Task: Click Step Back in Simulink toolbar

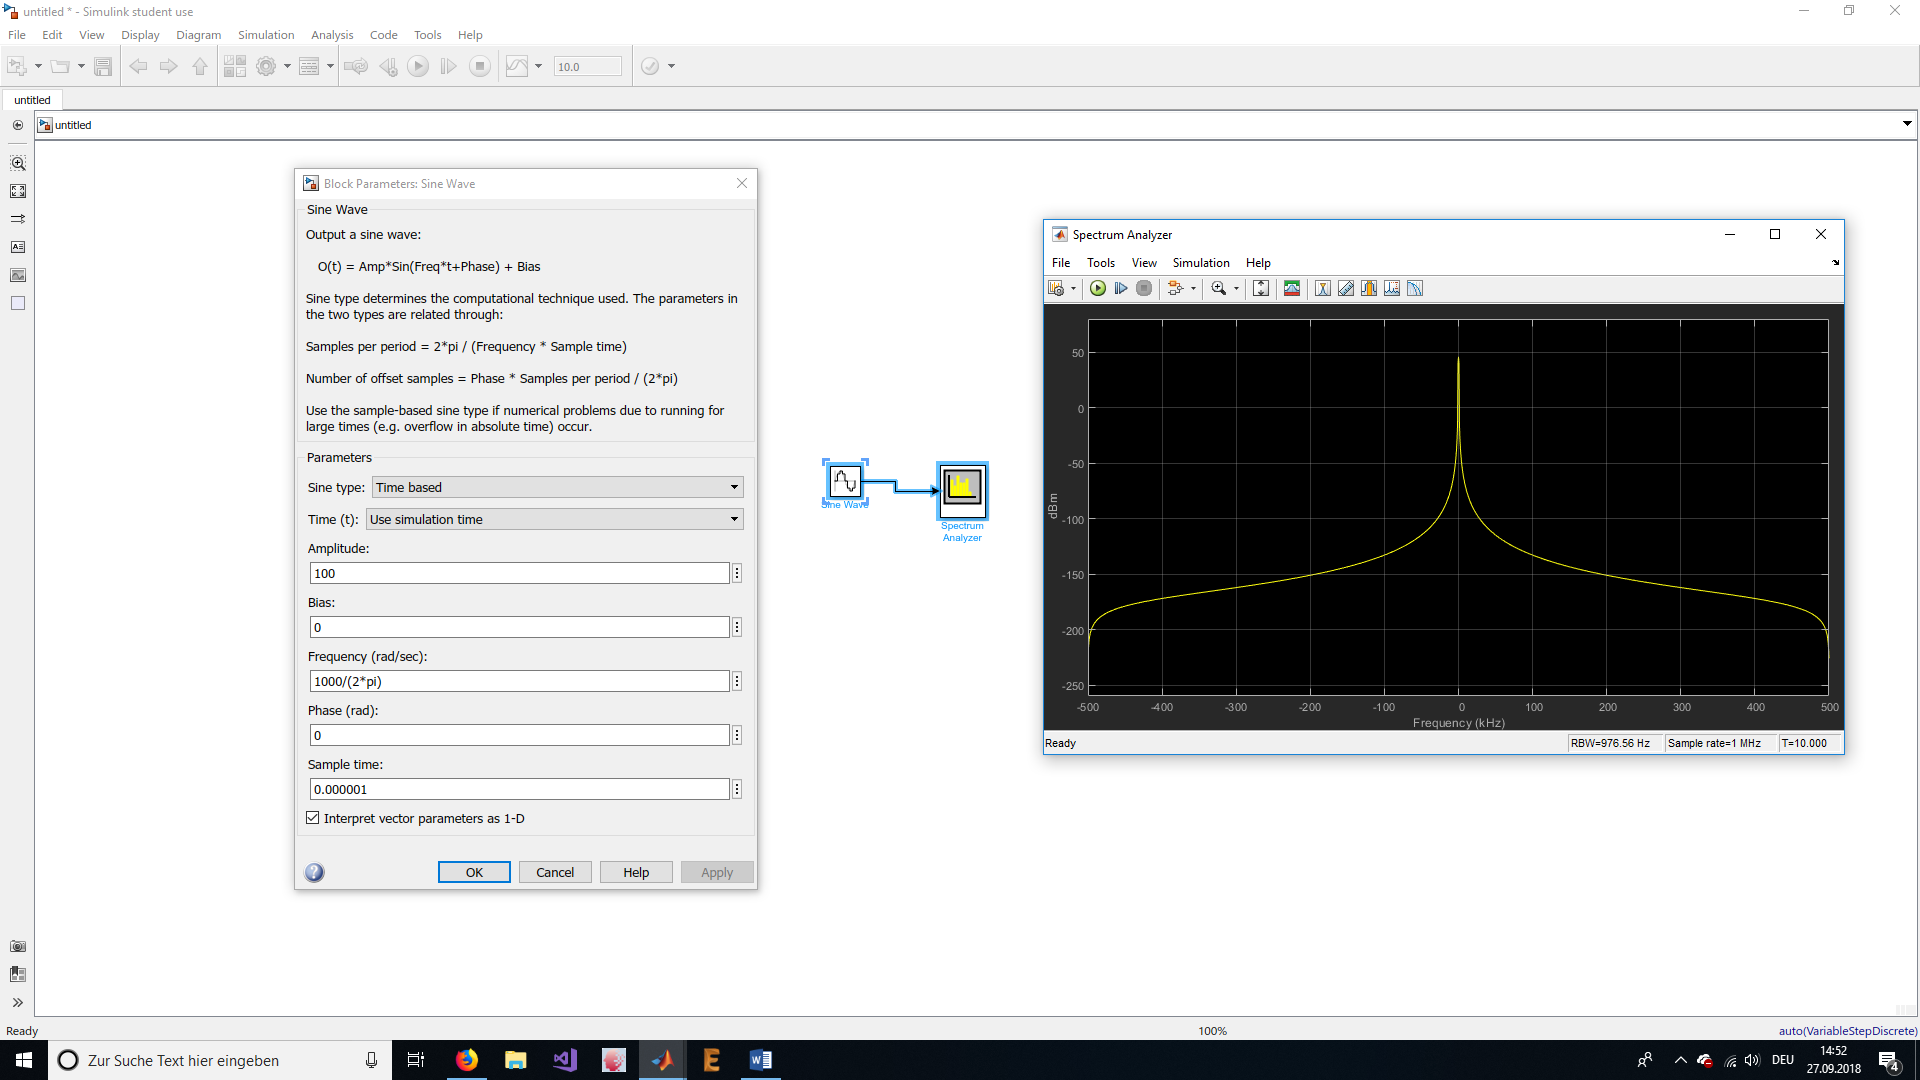Action: [388, 67]
